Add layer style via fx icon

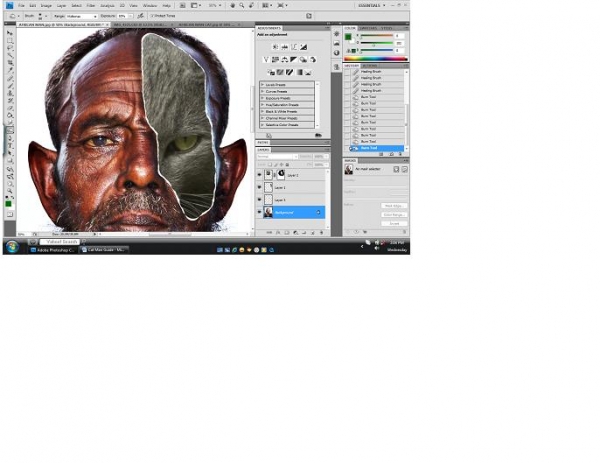(278, 232)
